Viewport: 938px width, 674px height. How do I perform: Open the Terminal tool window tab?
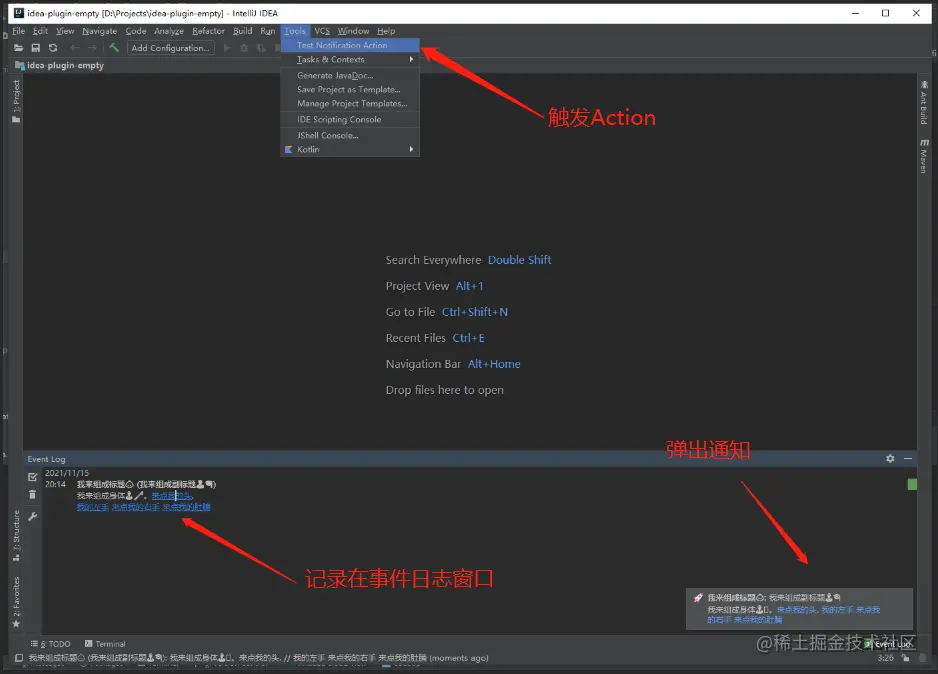tap(105, 644)
